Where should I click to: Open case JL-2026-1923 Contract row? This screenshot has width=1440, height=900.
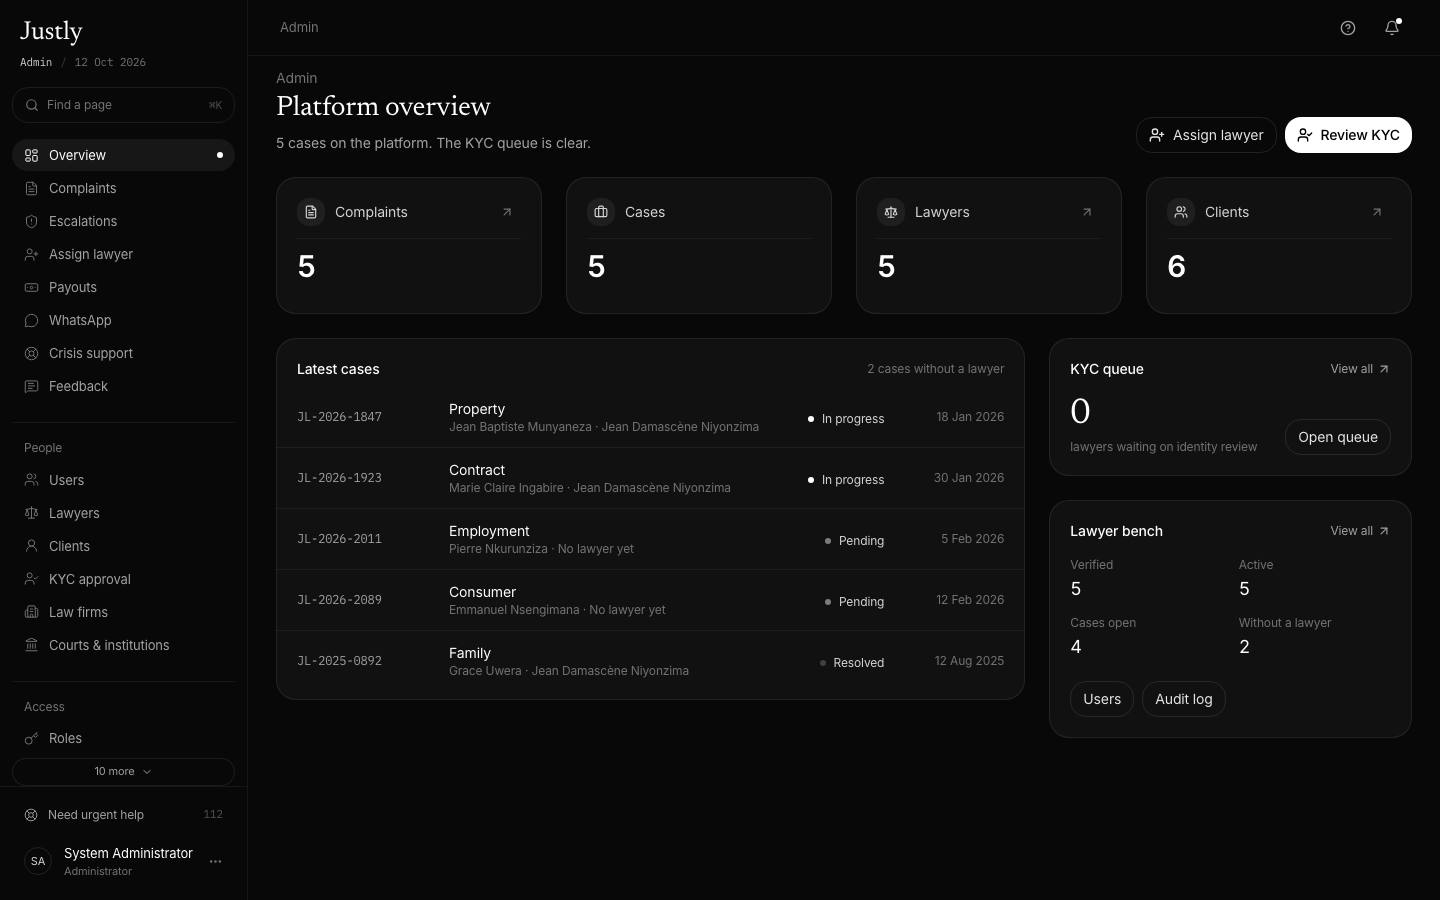[x=650, y=478]
